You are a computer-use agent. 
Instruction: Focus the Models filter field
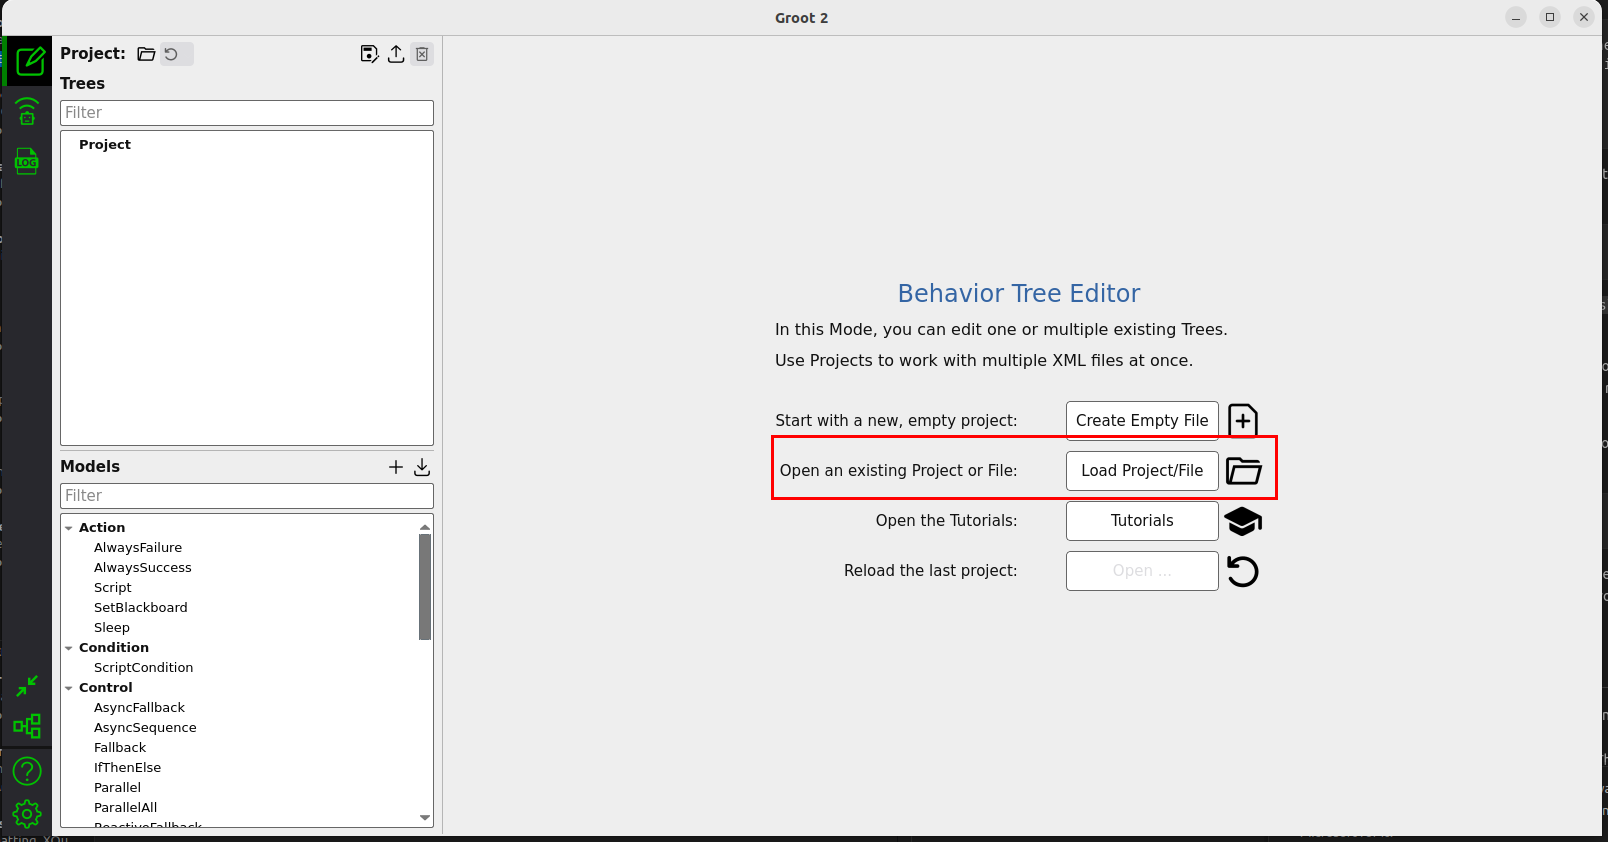pyautogui.click(x=247, y=496)
